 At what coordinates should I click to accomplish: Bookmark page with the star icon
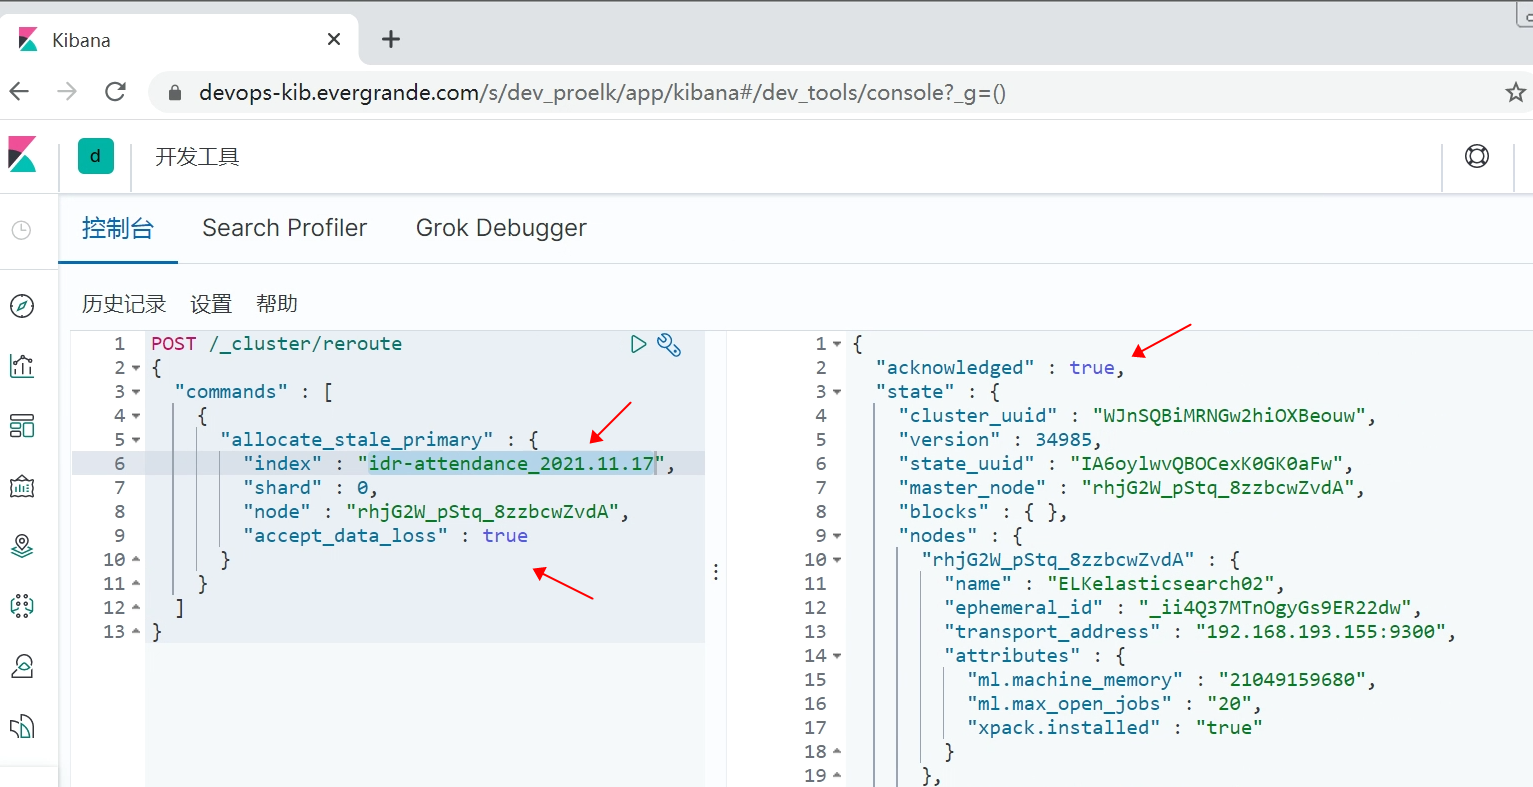(1516, 93)
